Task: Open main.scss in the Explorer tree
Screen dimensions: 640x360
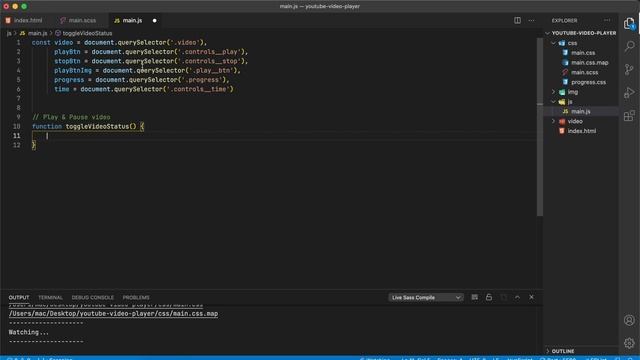Action: tap(584, 72)
